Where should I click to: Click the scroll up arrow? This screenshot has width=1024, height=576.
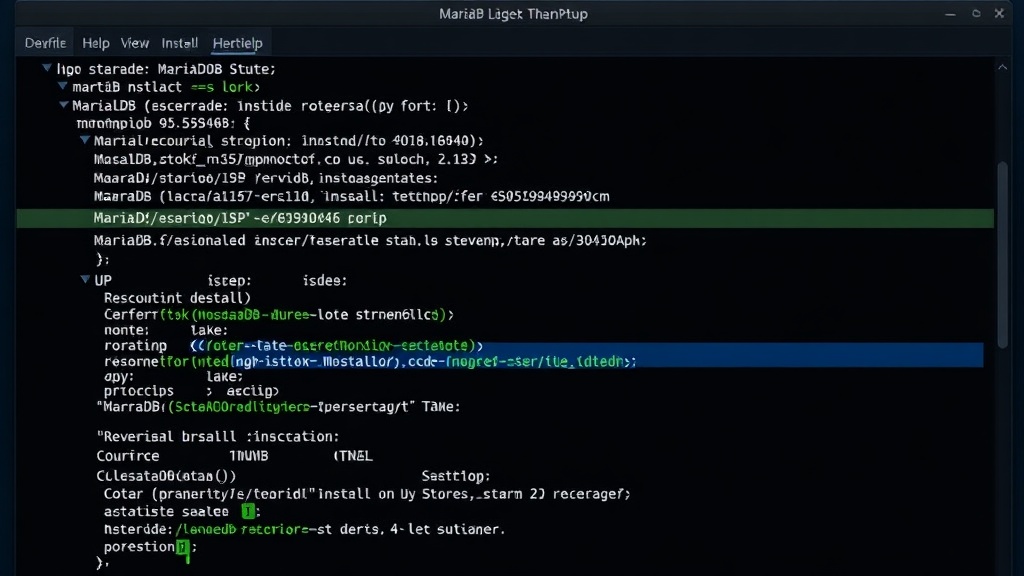pos(1002,67)
